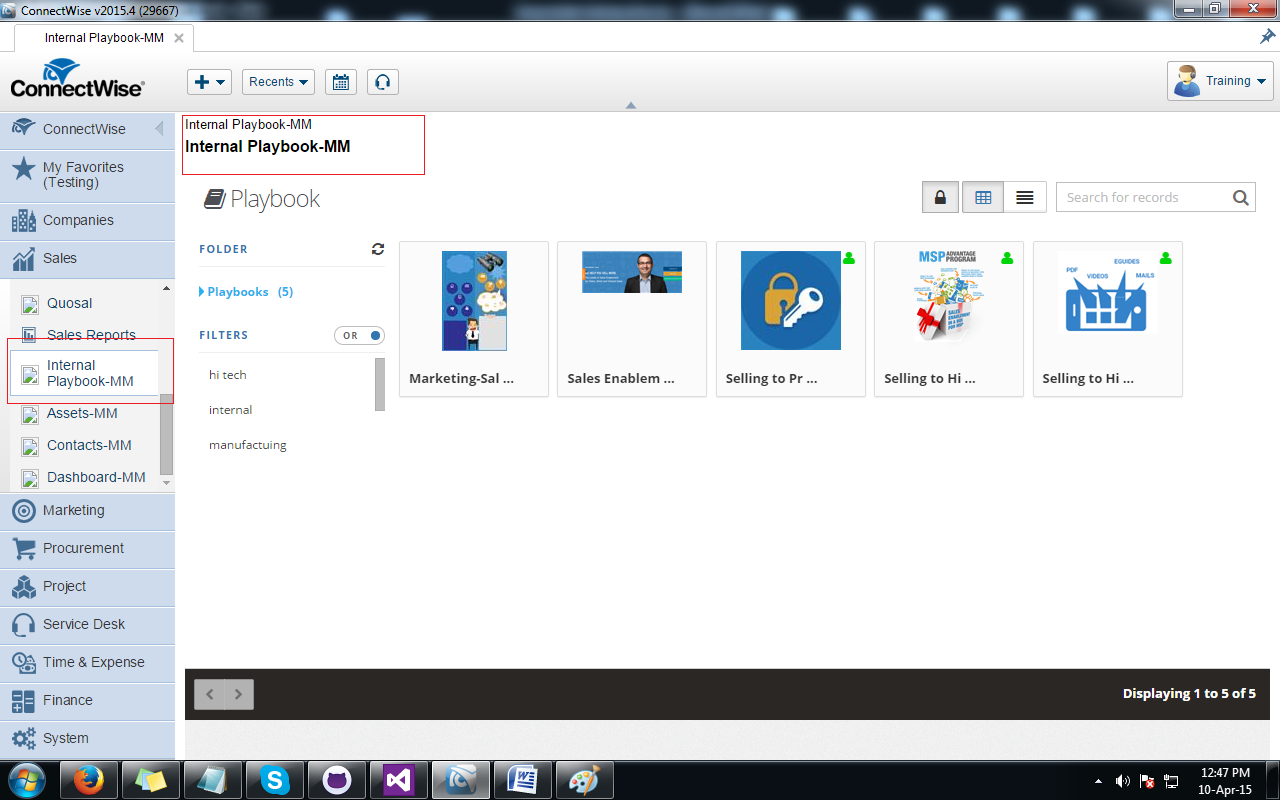This screenshot has width=1280, height=800.
Task: Open the System module
Action: pyautogui.click(x=87, y=738)
